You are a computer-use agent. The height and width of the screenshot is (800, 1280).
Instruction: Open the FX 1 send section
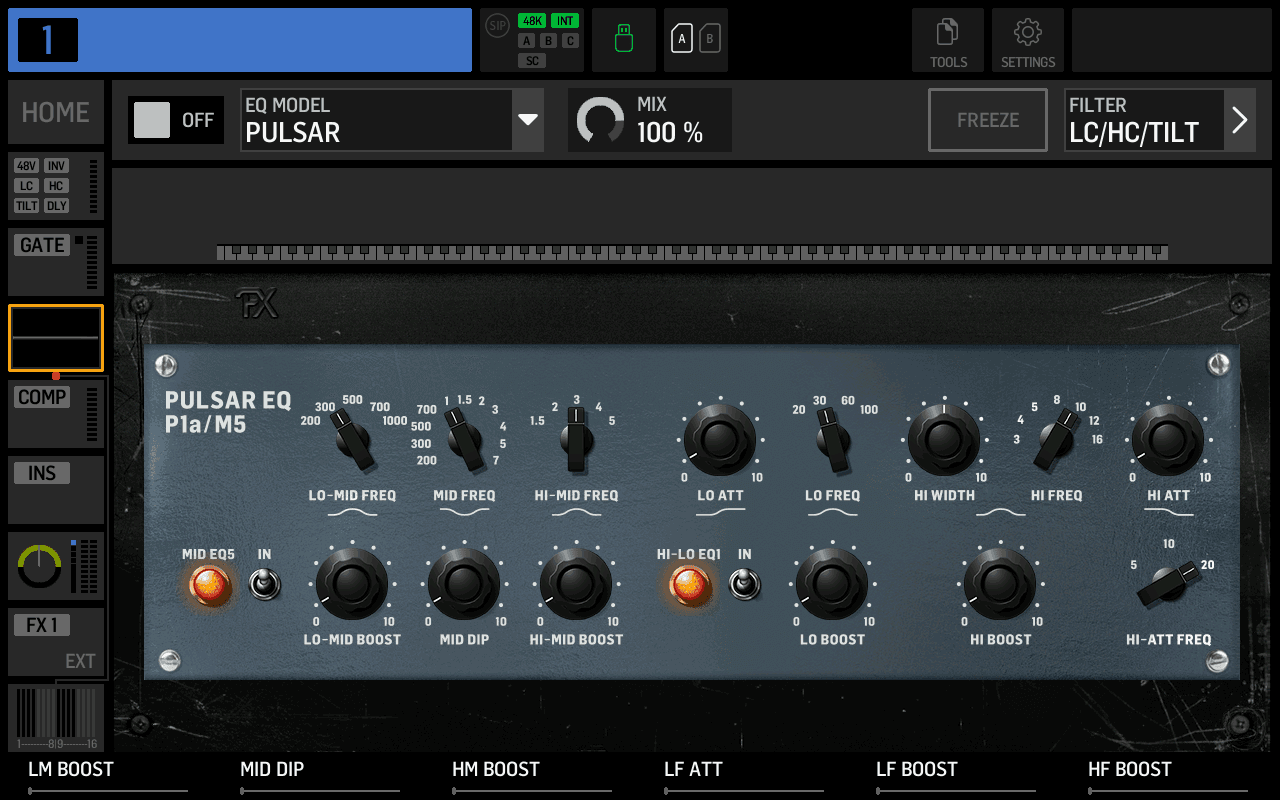[x=56, y=642]
